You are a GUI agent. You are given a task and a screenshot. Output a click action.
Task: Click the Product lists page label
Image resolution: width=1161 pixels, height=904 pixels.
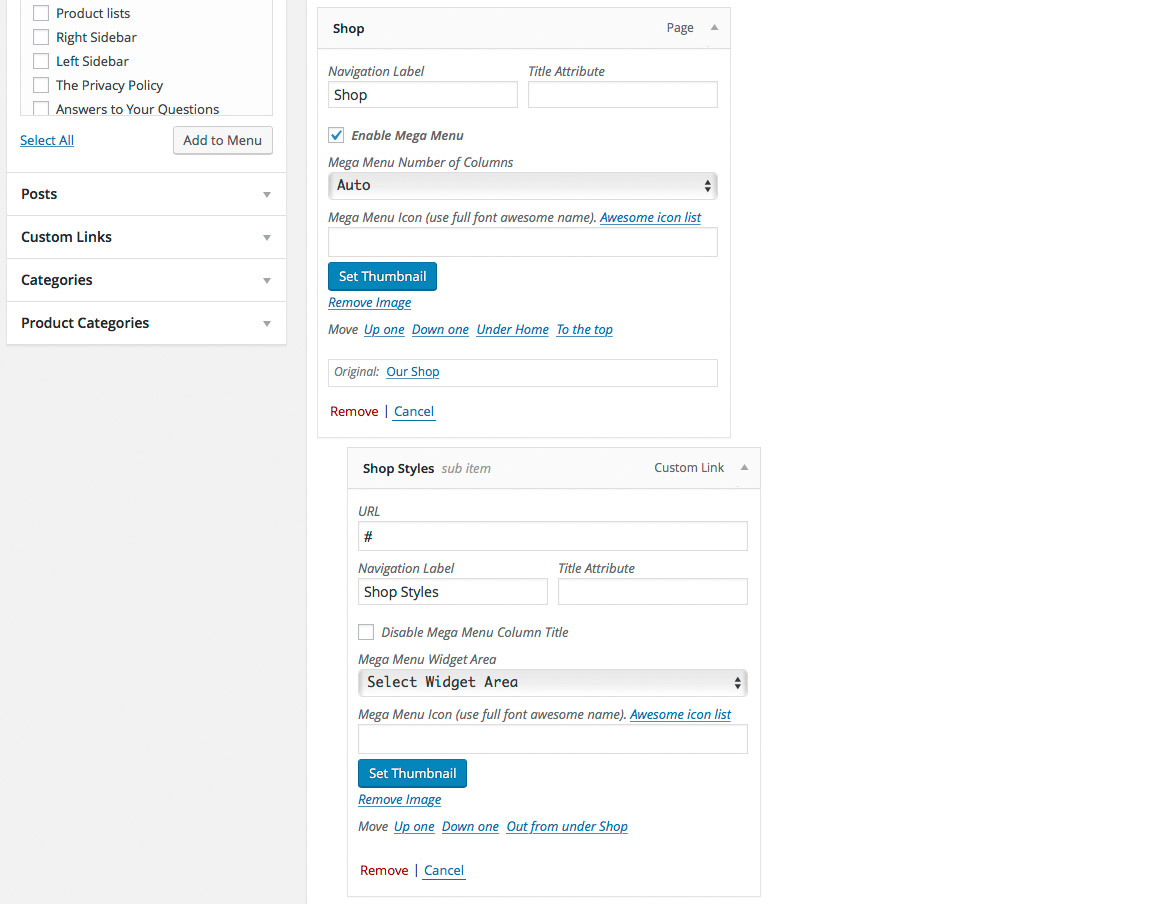pyautogui.click(x=93, y=13)
